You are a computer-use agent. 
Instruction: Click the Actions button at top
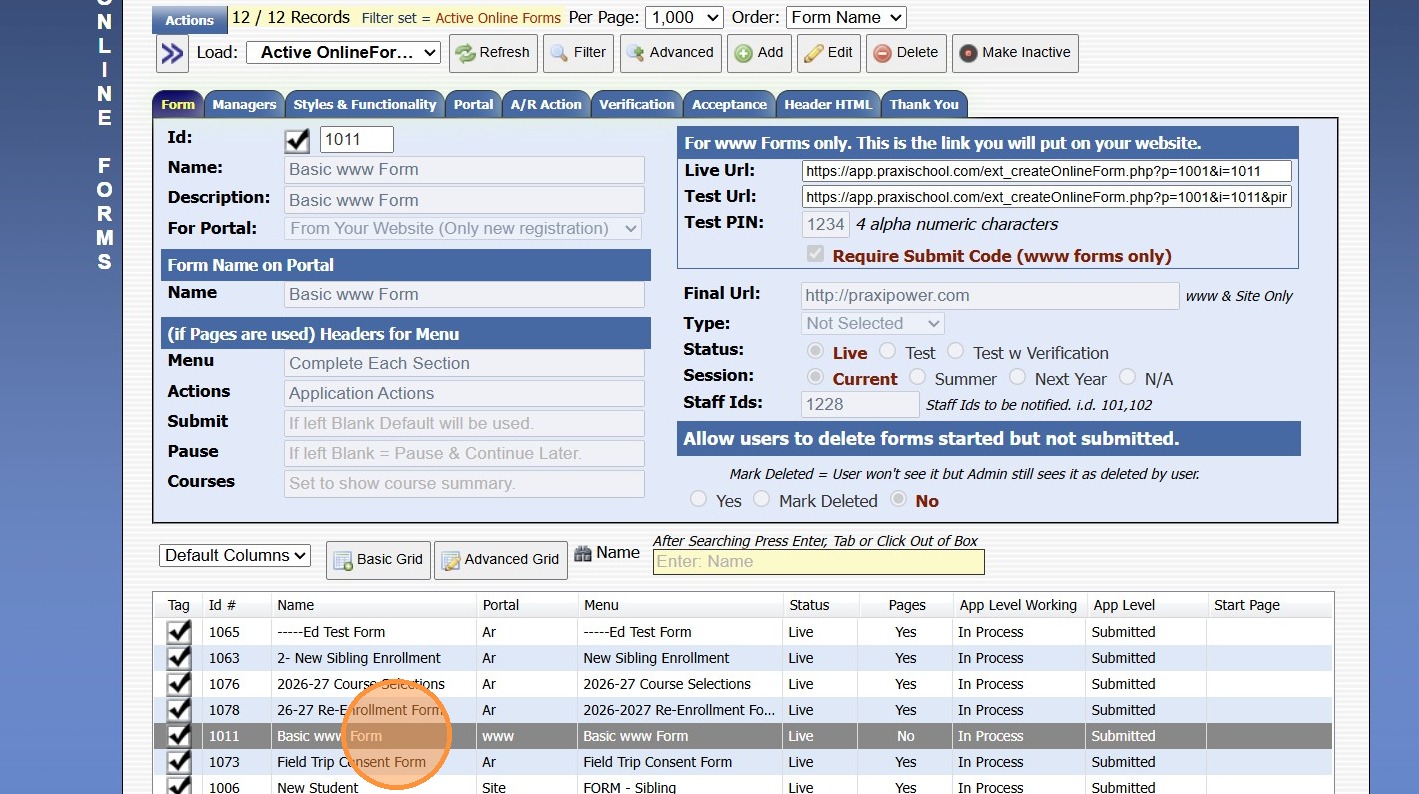[189, 20]
